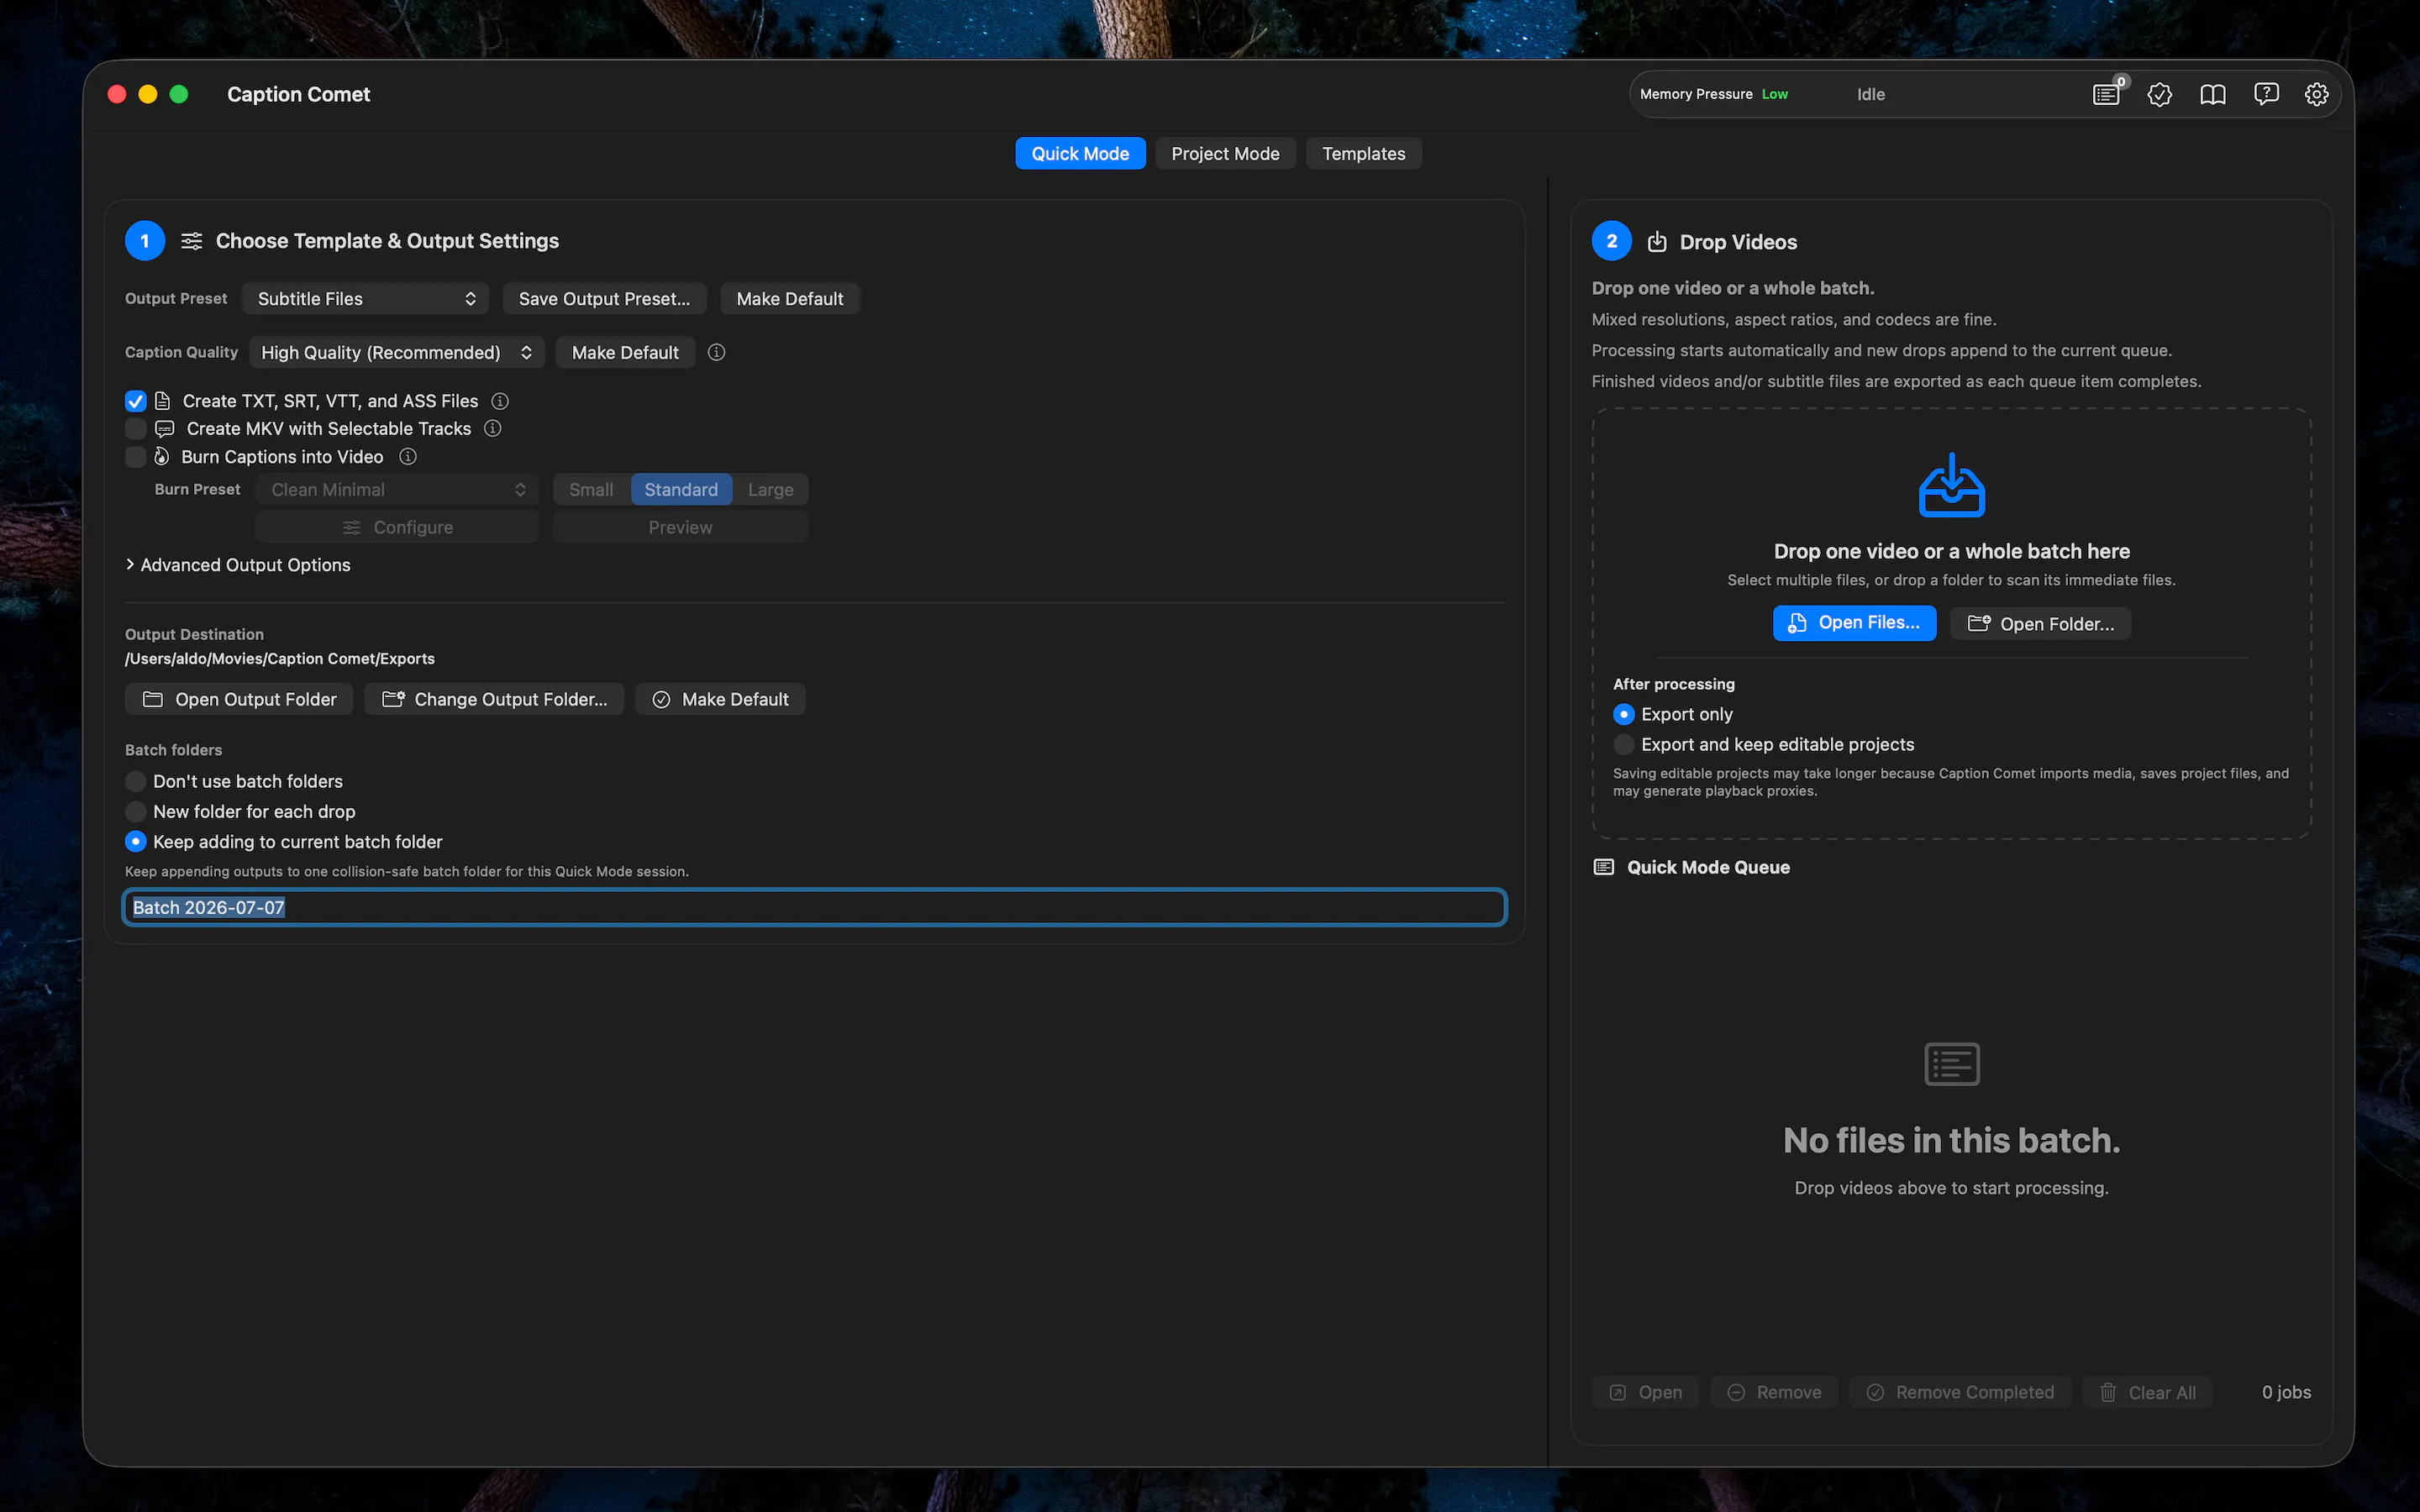Click info icon beside Create MKV option
Image resolution: width=2420 pixels, height=1512 pixels.
[x=493, y=428]
